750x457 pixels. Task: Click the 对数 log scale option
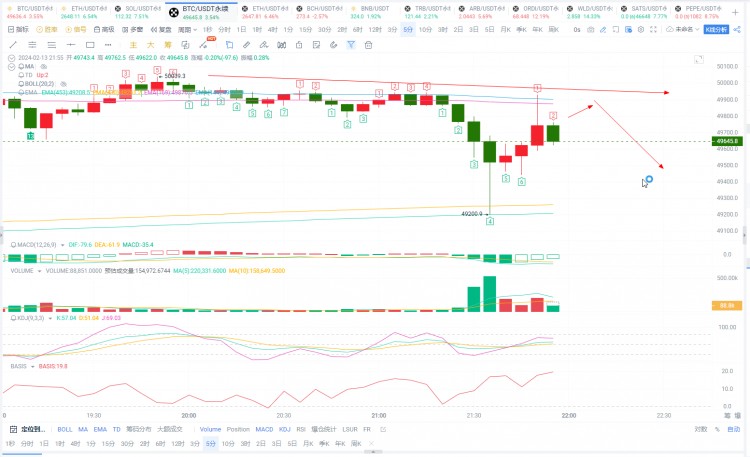point(701,429)
